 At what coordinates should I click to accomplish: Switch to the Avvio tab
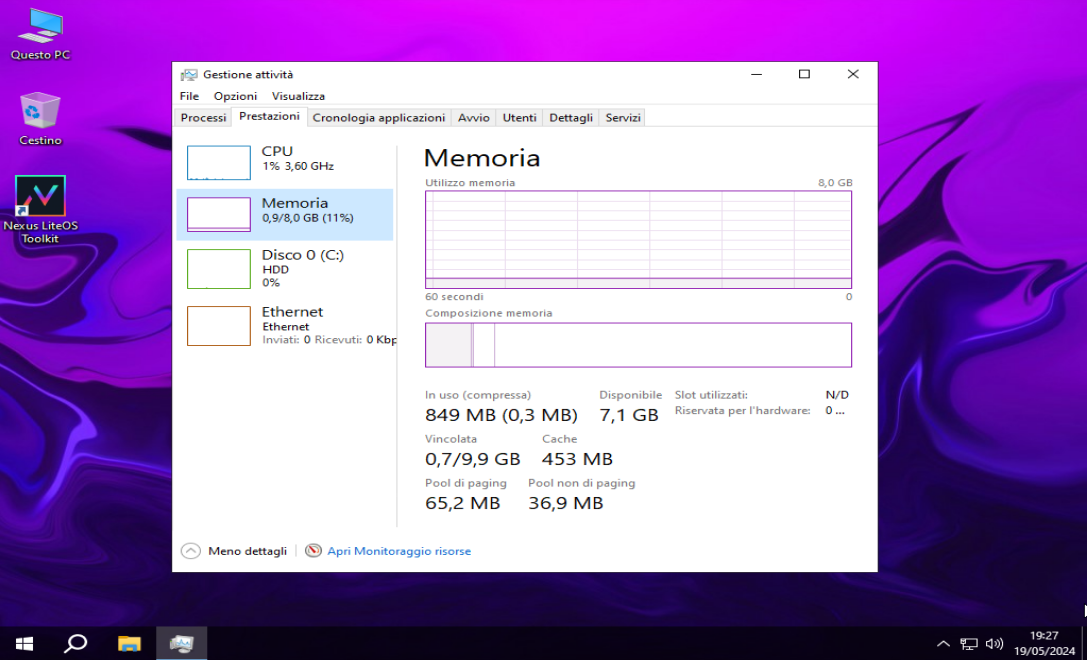(x=473, y=118)
